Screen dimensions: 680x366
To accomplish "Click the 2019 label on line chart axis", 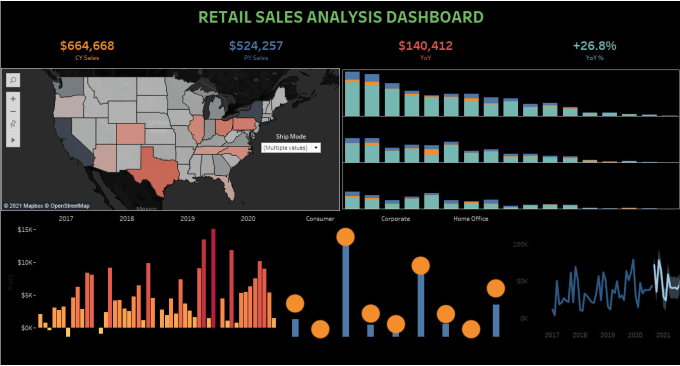I will (x=608, y=335).
